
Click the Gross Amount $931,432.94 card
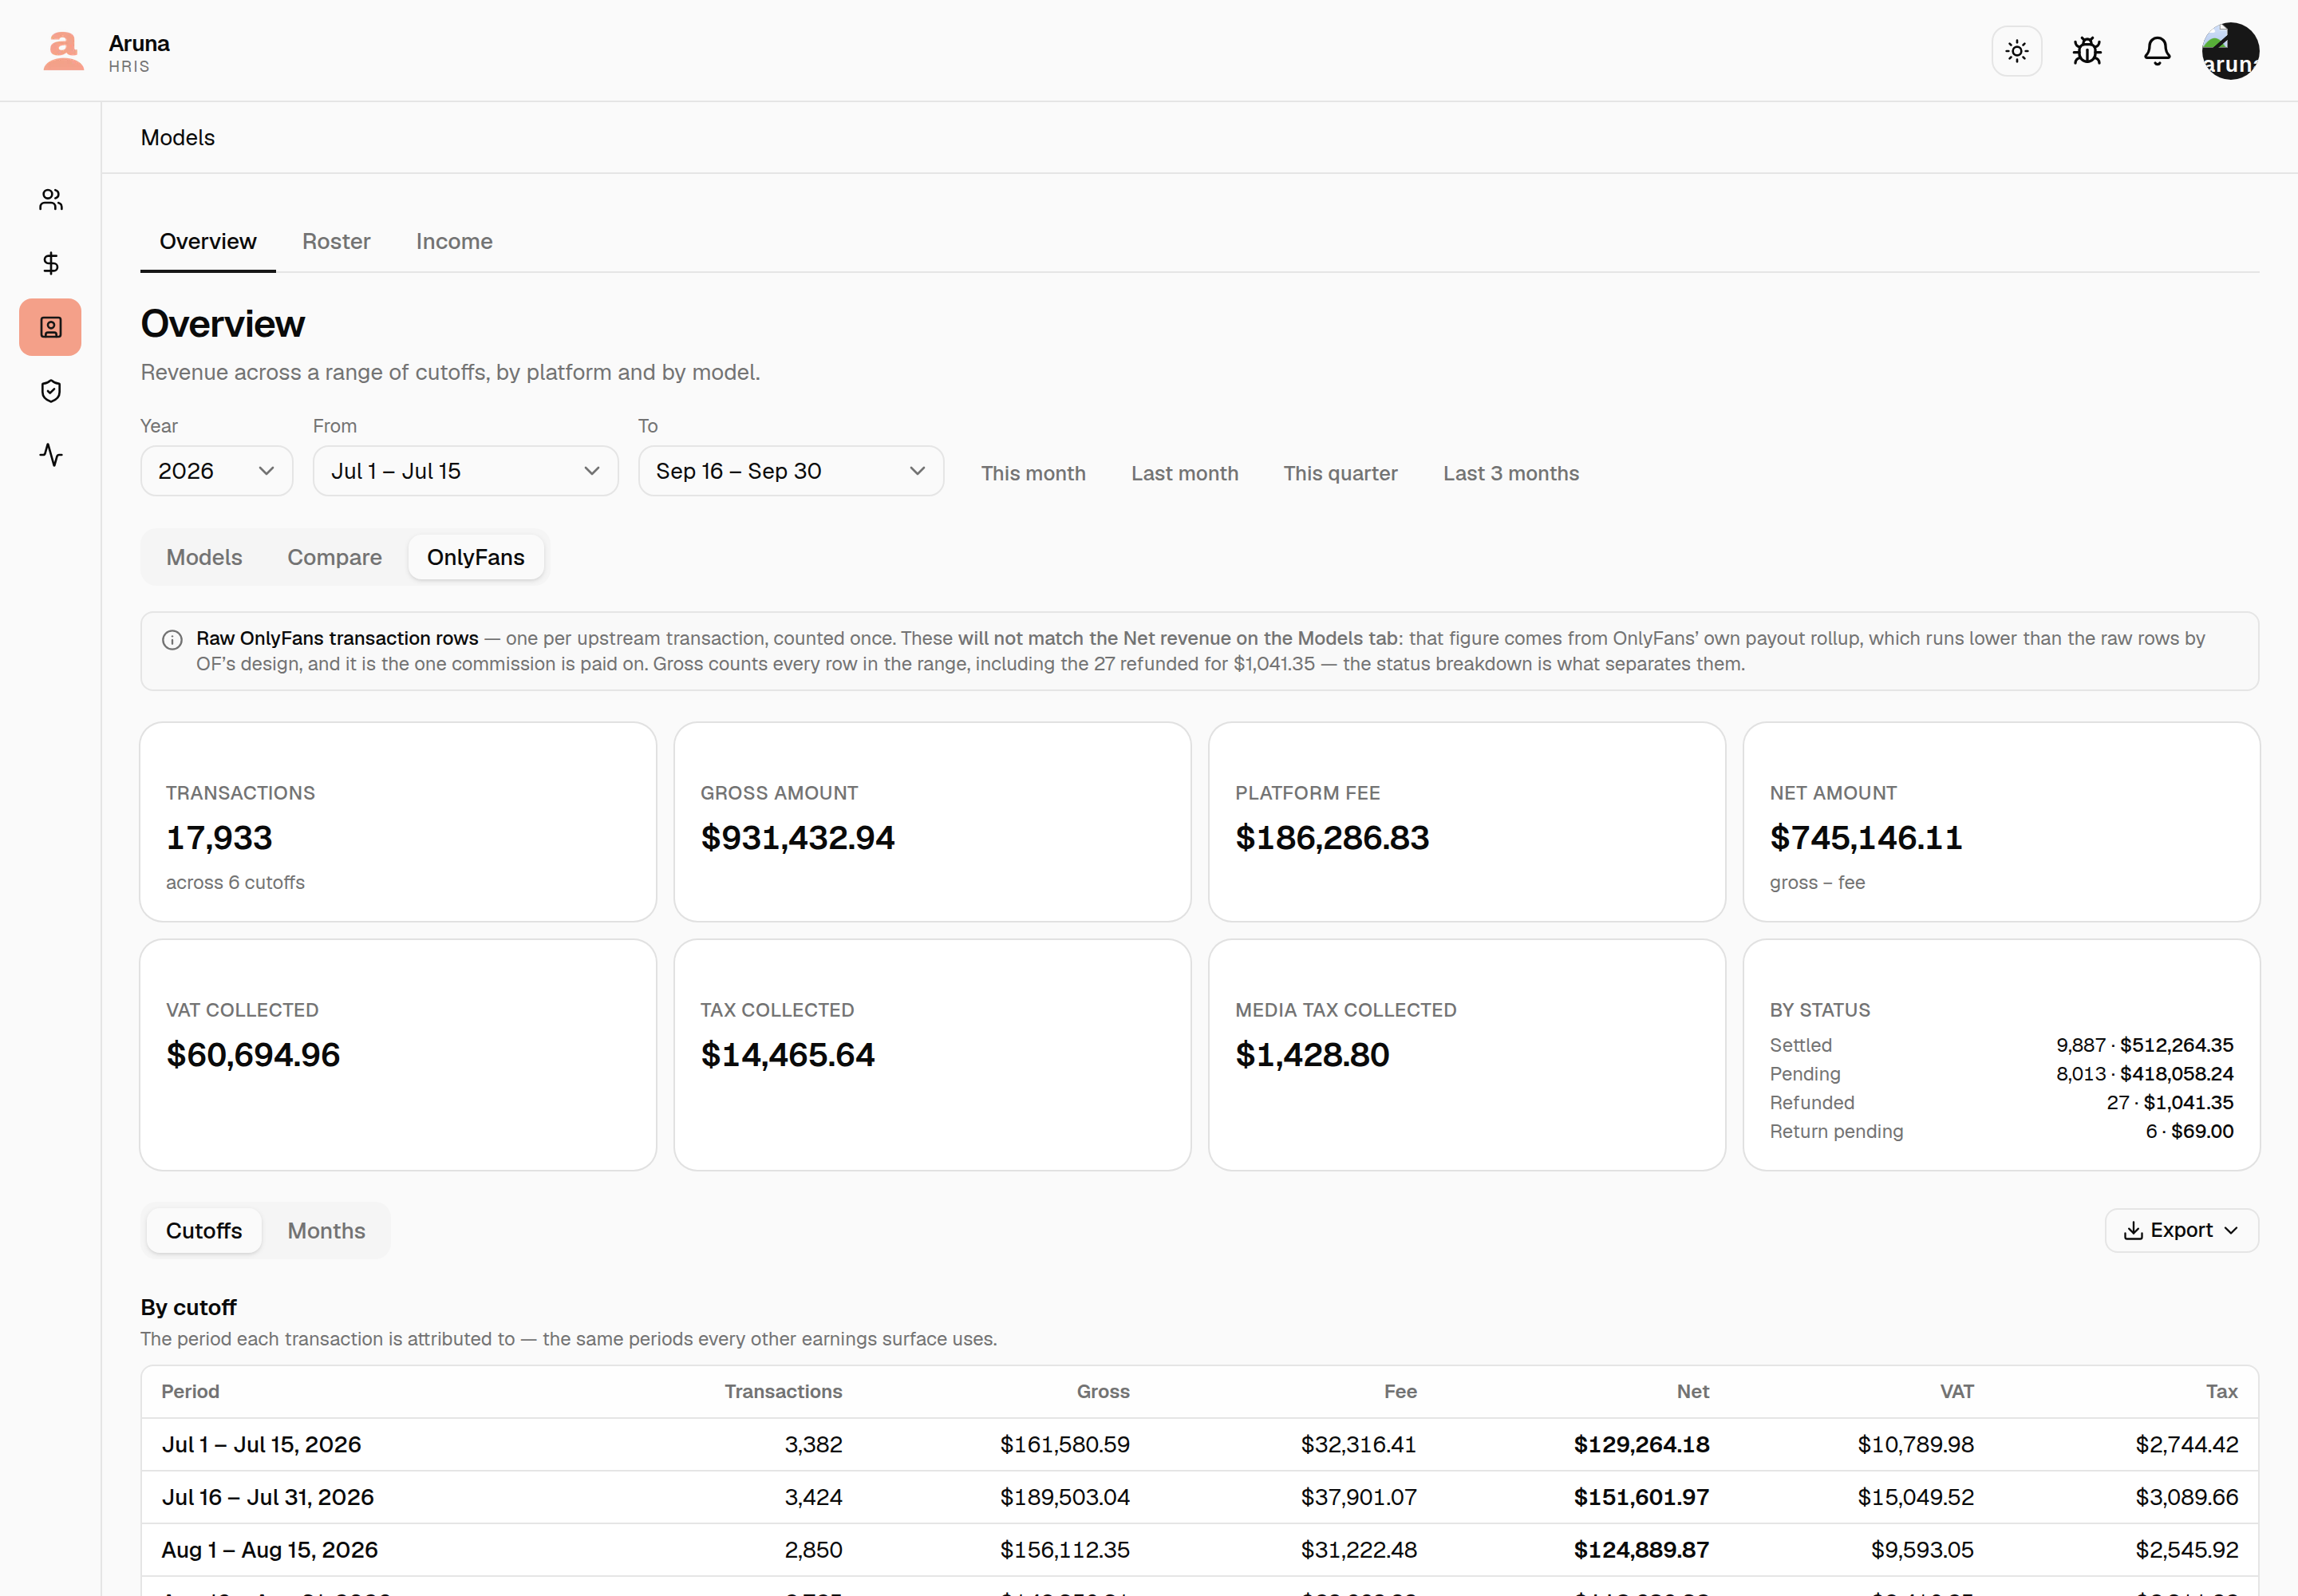[932, 822]
